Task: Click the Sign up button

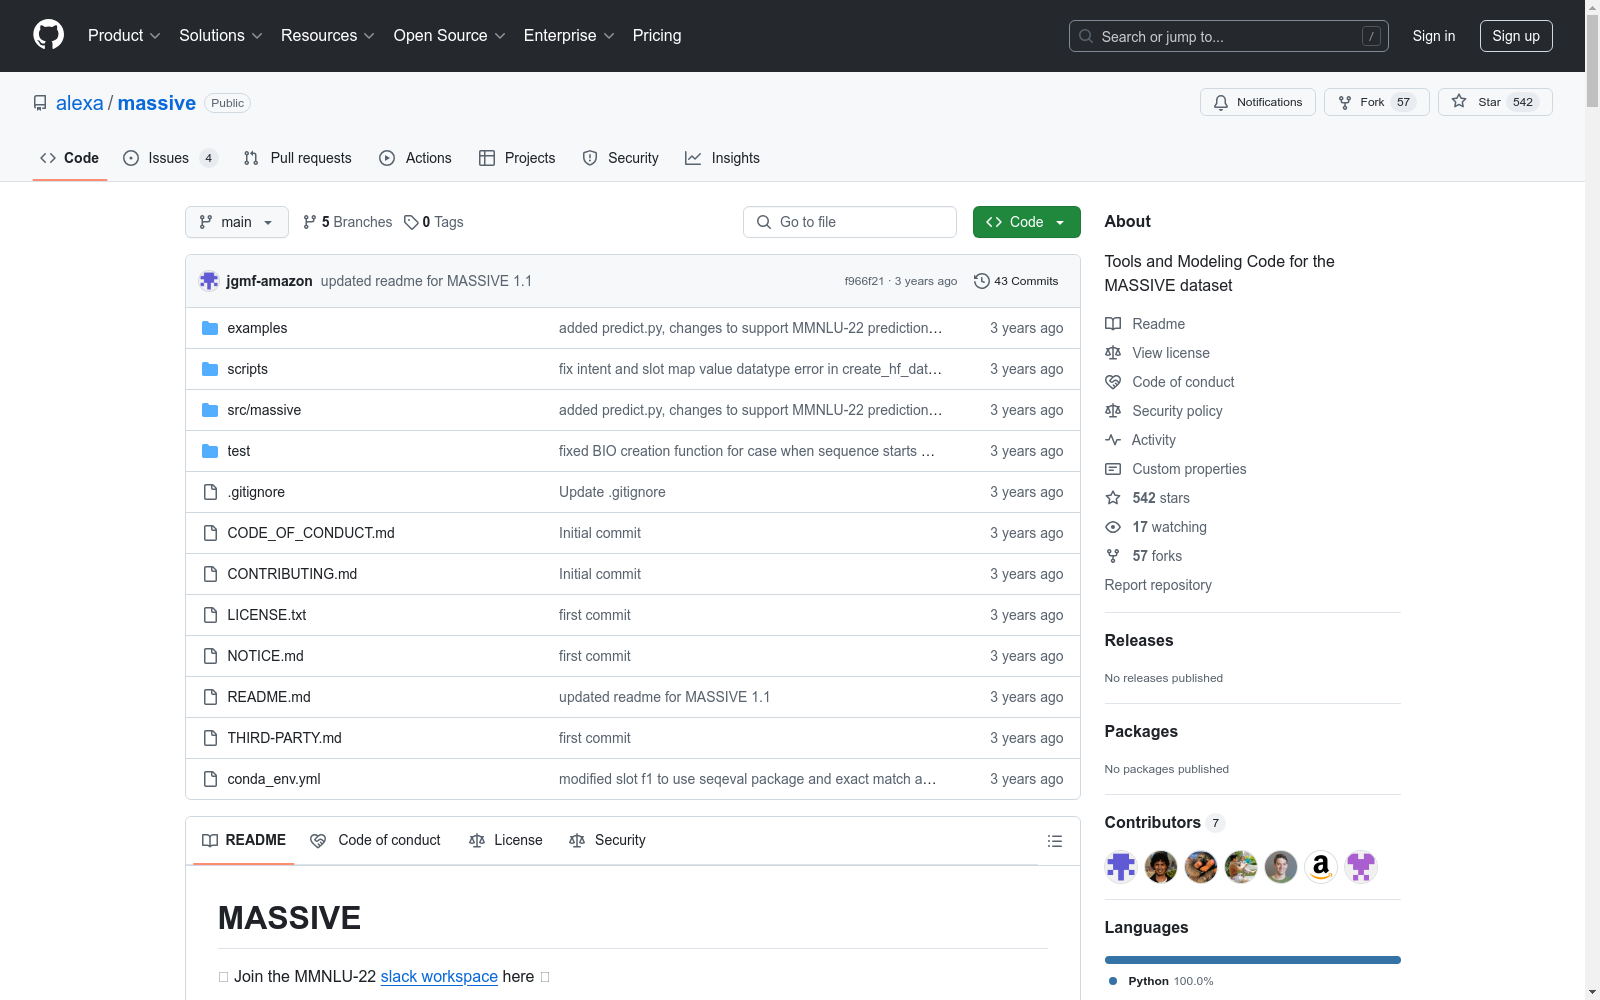Action: coord(1516,36)
